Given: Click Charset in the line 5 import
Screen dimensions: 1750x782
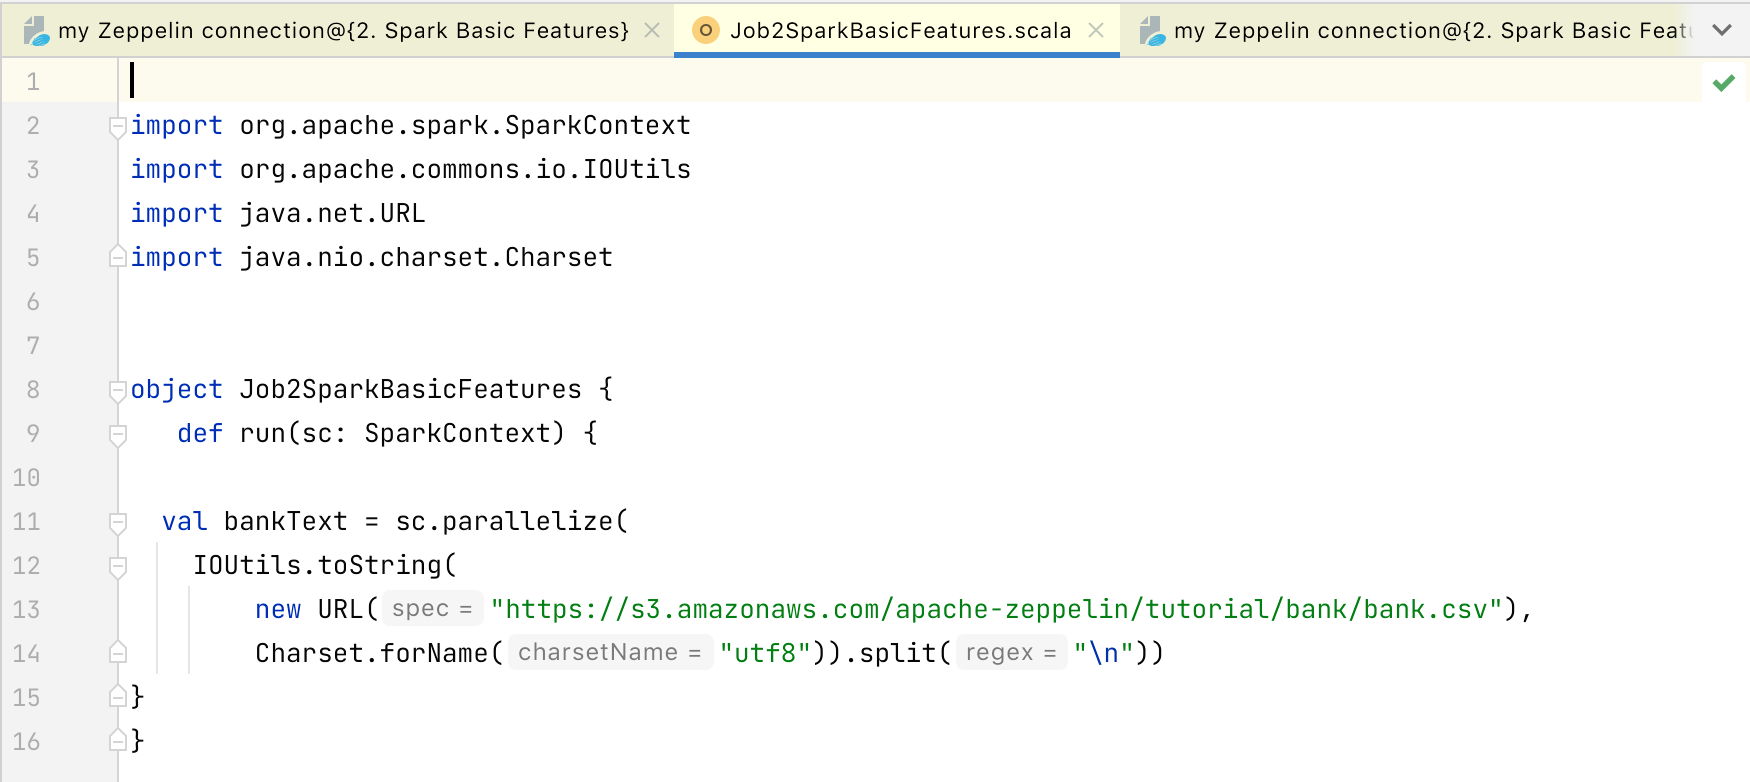Looking at the screenshot, I should click(559, 257).
